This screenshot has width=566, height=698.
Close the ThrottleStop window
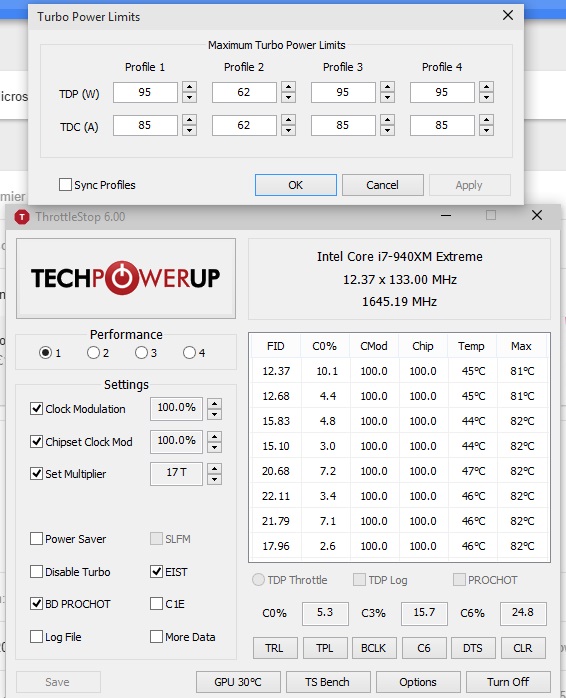click(537, 215)
